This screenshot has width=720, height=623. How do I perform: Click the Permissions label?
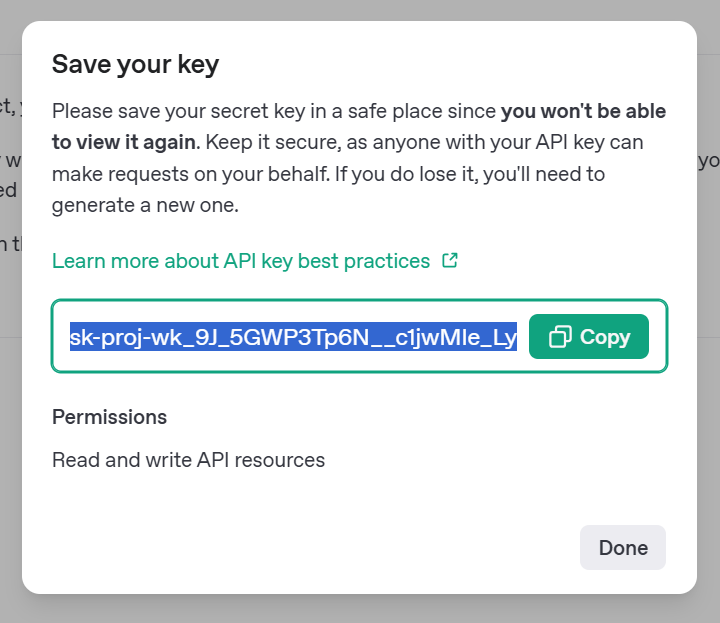click(109, 417)
